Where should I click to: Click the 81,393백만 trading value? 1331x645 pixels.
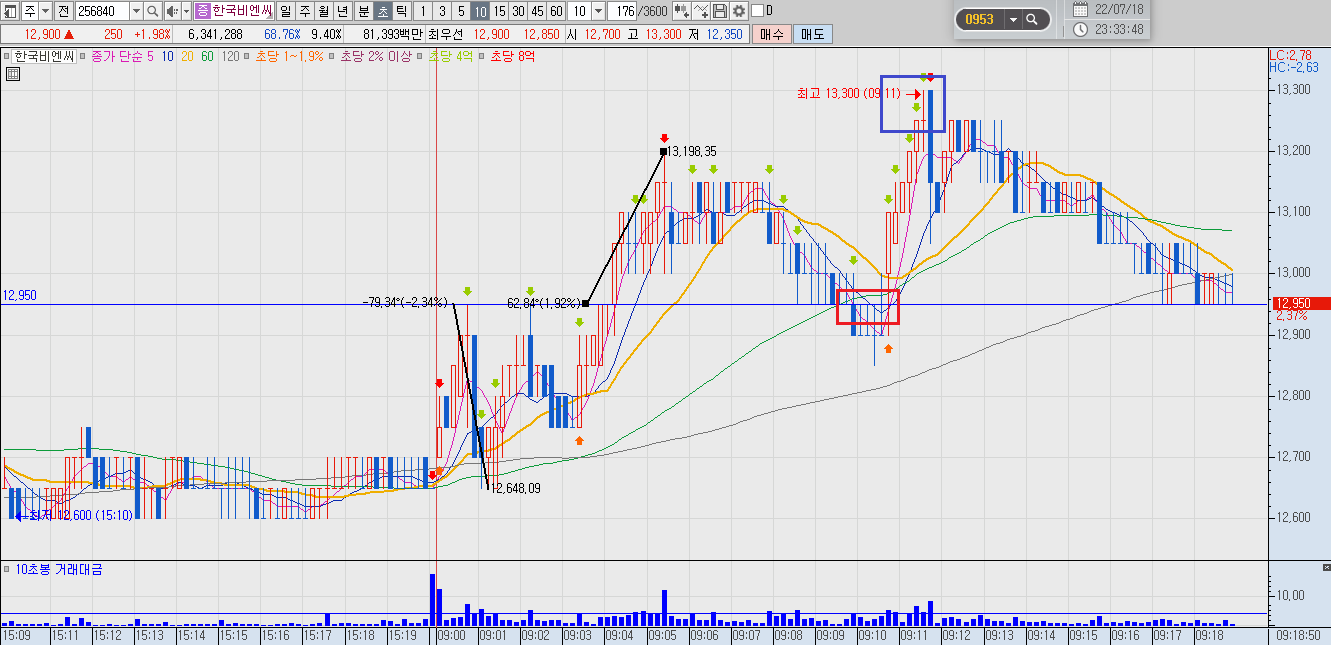click(x=393, y=34)
